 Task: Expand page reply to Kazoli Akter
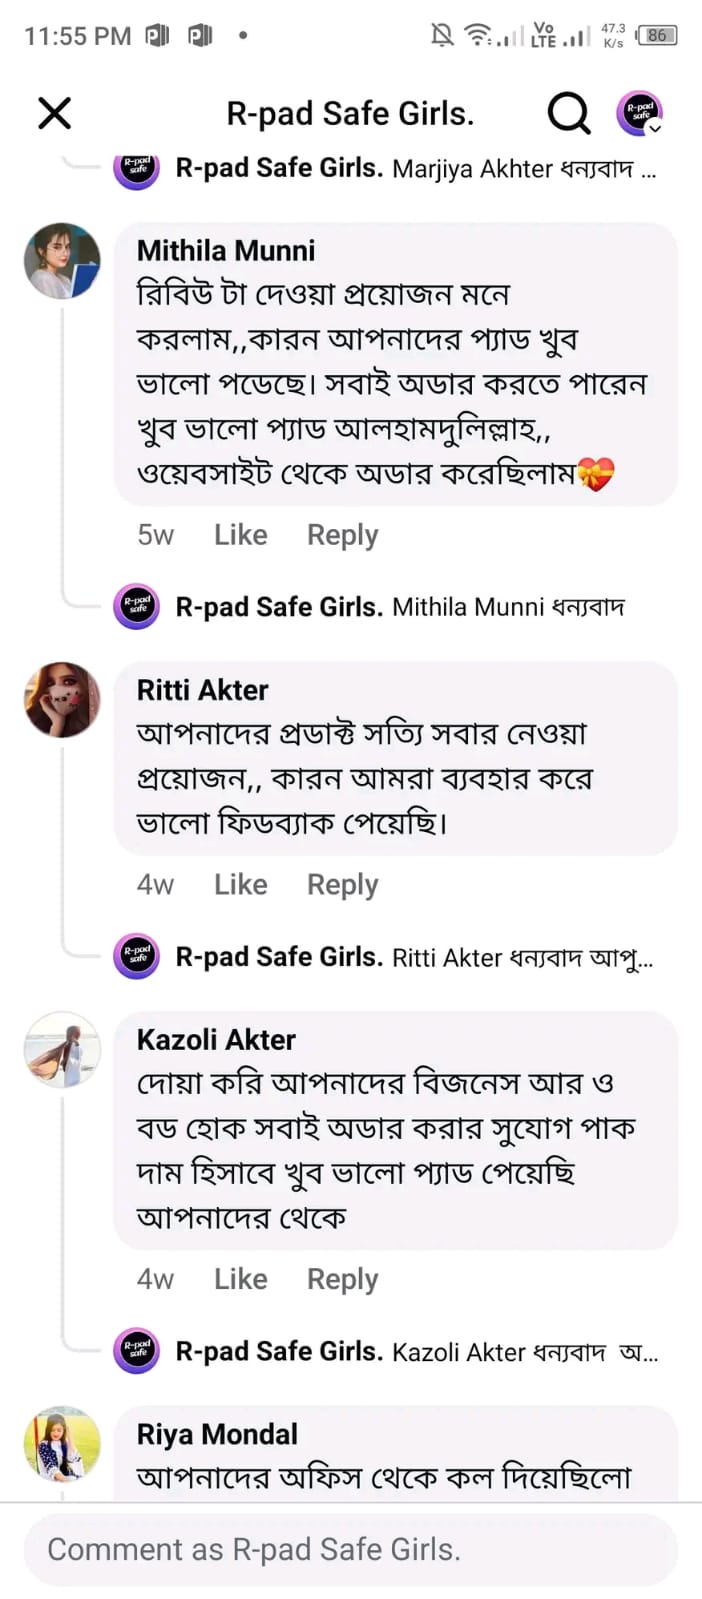point(416,1352)
